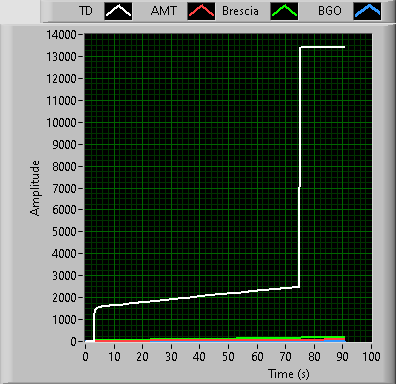Click the Amplitude y-axis label
Image resolution: width=396 pixels, height=384 pixels.
[35, 188]
